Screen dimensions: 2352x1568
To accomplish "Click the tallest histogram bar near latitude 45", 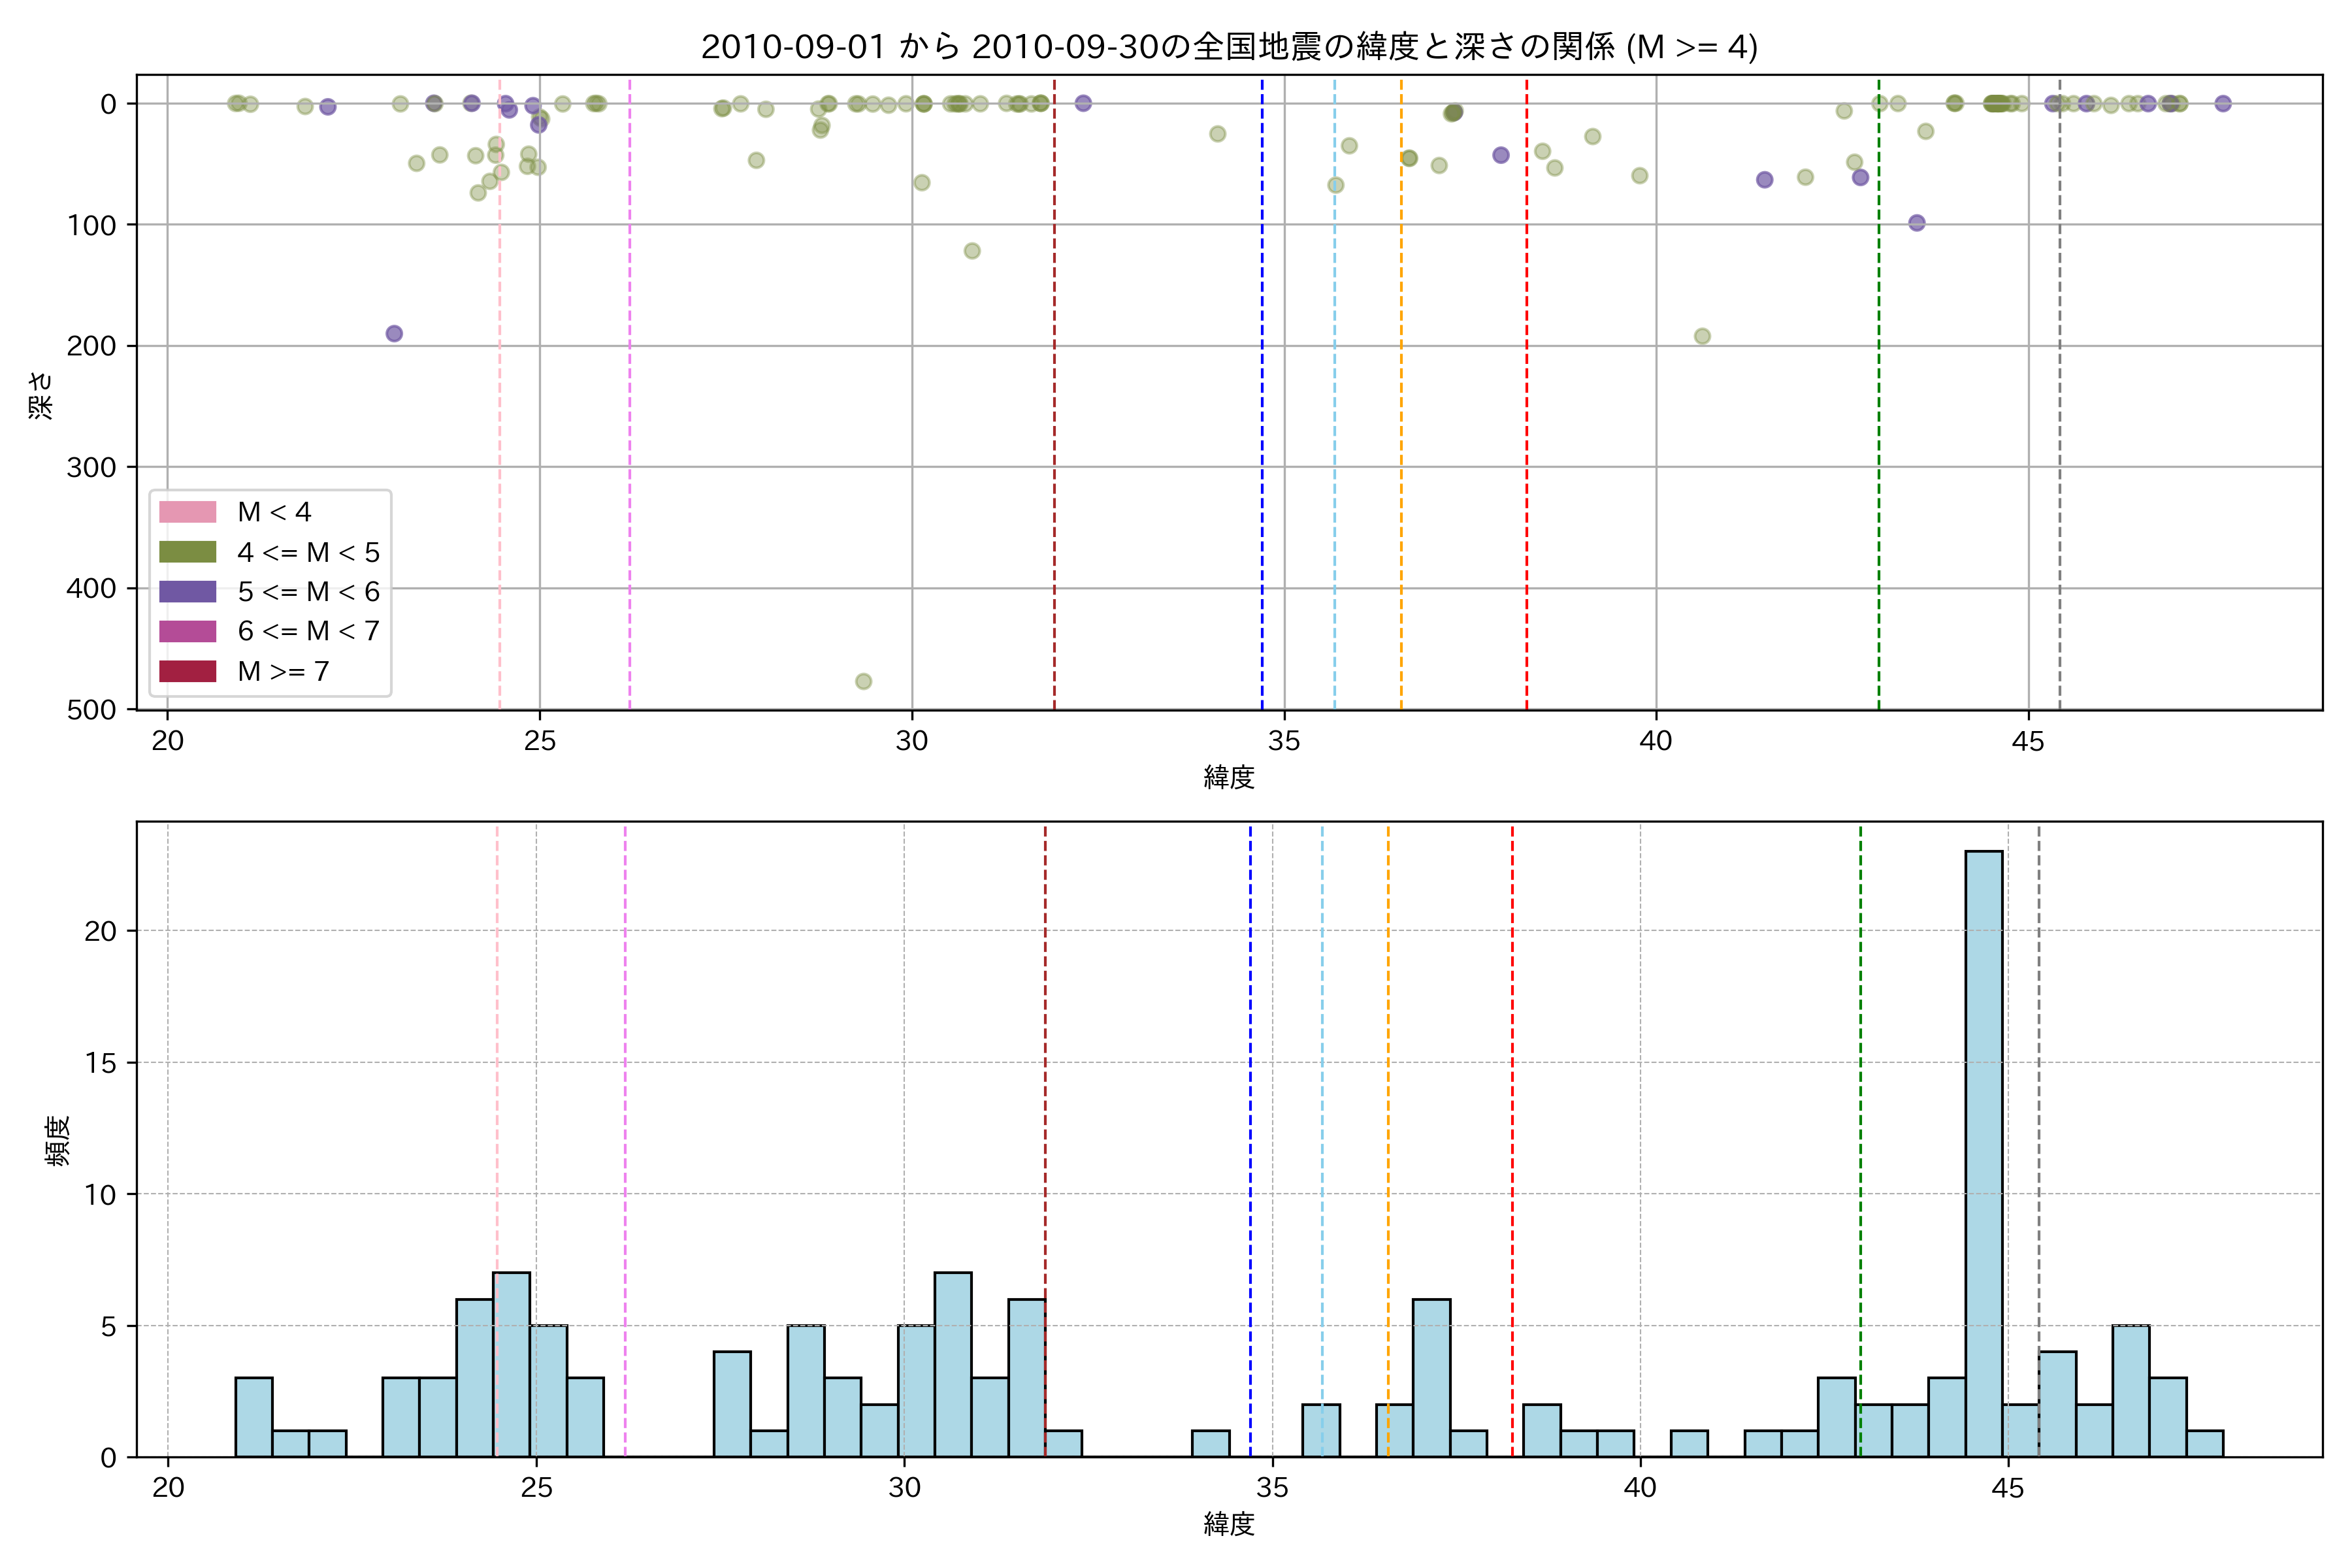I will point(1983,1150).
